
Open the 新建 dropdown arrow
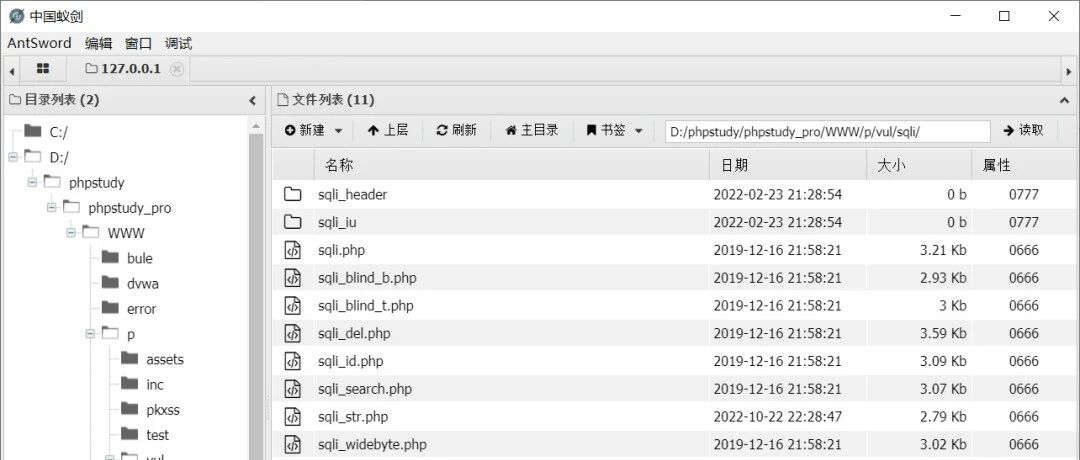(x=338, y=130)
